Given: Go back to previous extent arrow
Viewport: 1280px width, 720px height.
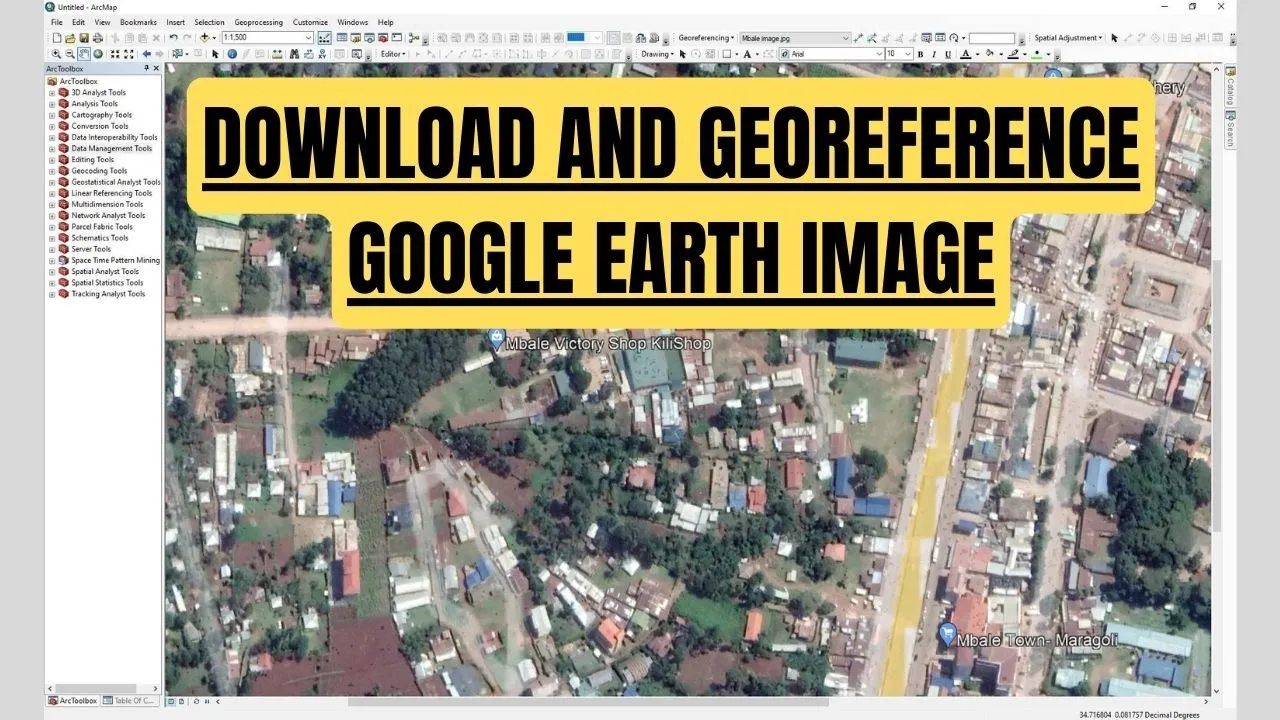Looking at the screenshot, I should 147,53.
